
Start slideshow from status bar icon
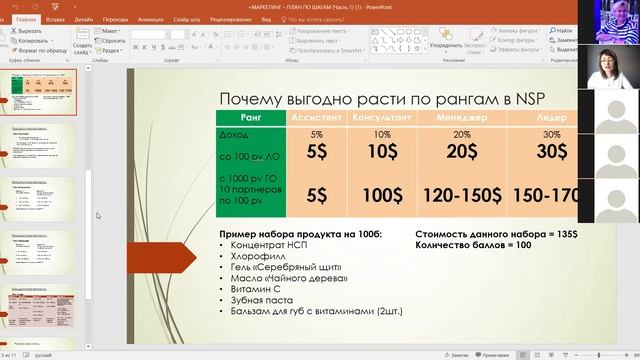point(565,355)
